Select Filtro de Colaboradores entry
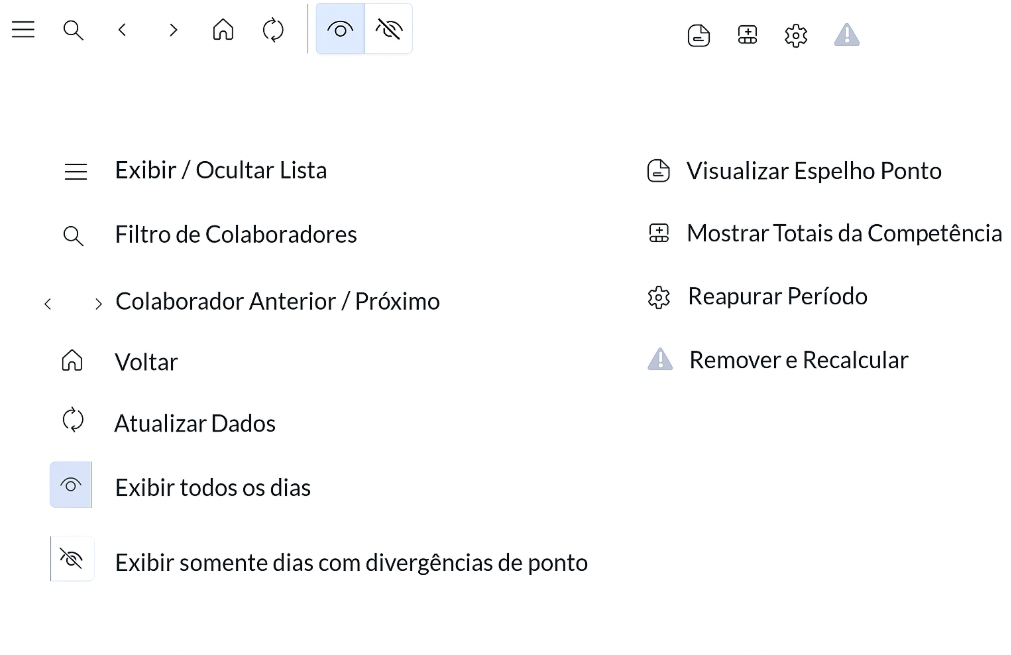1011x655 pixels. point(235,234)
